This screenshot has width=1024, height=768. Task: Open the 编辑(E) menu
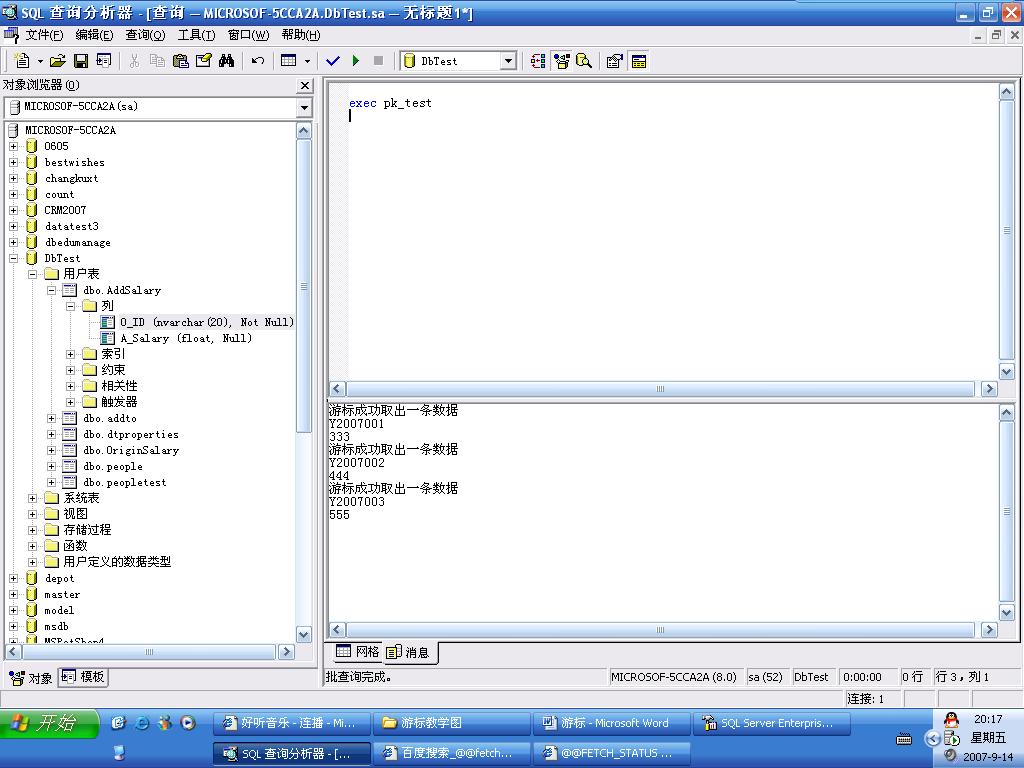point(94,35)
